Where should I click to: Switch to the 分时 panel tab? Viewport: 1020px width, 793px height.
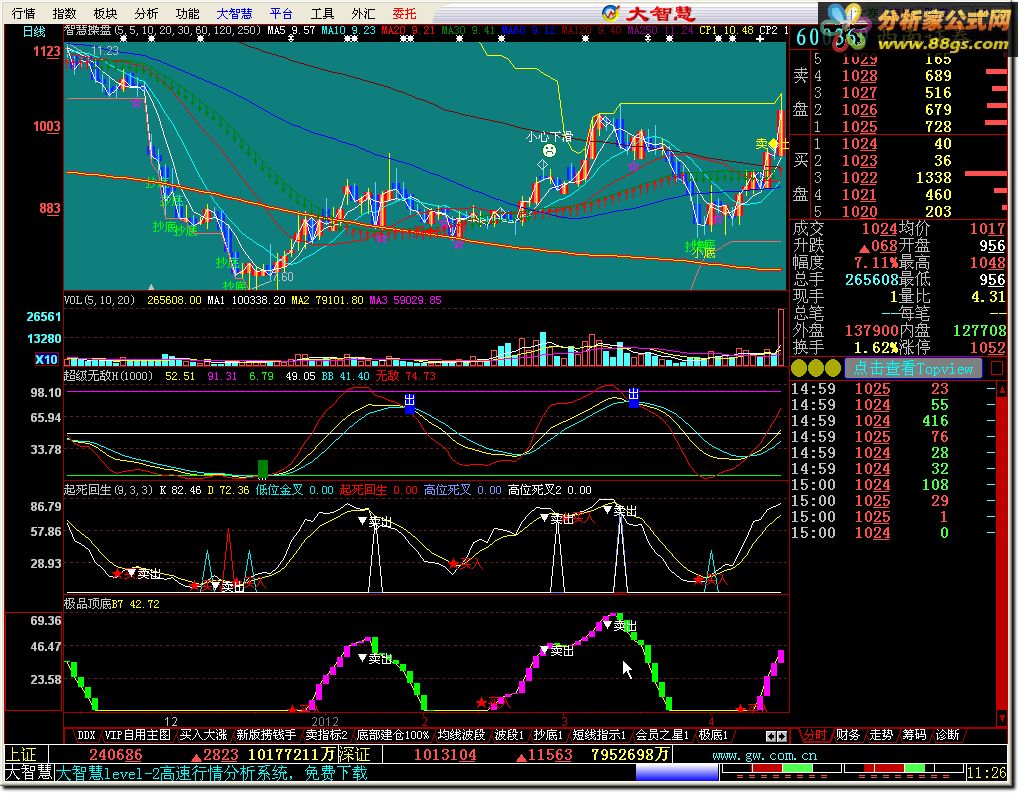pos(814,735)
